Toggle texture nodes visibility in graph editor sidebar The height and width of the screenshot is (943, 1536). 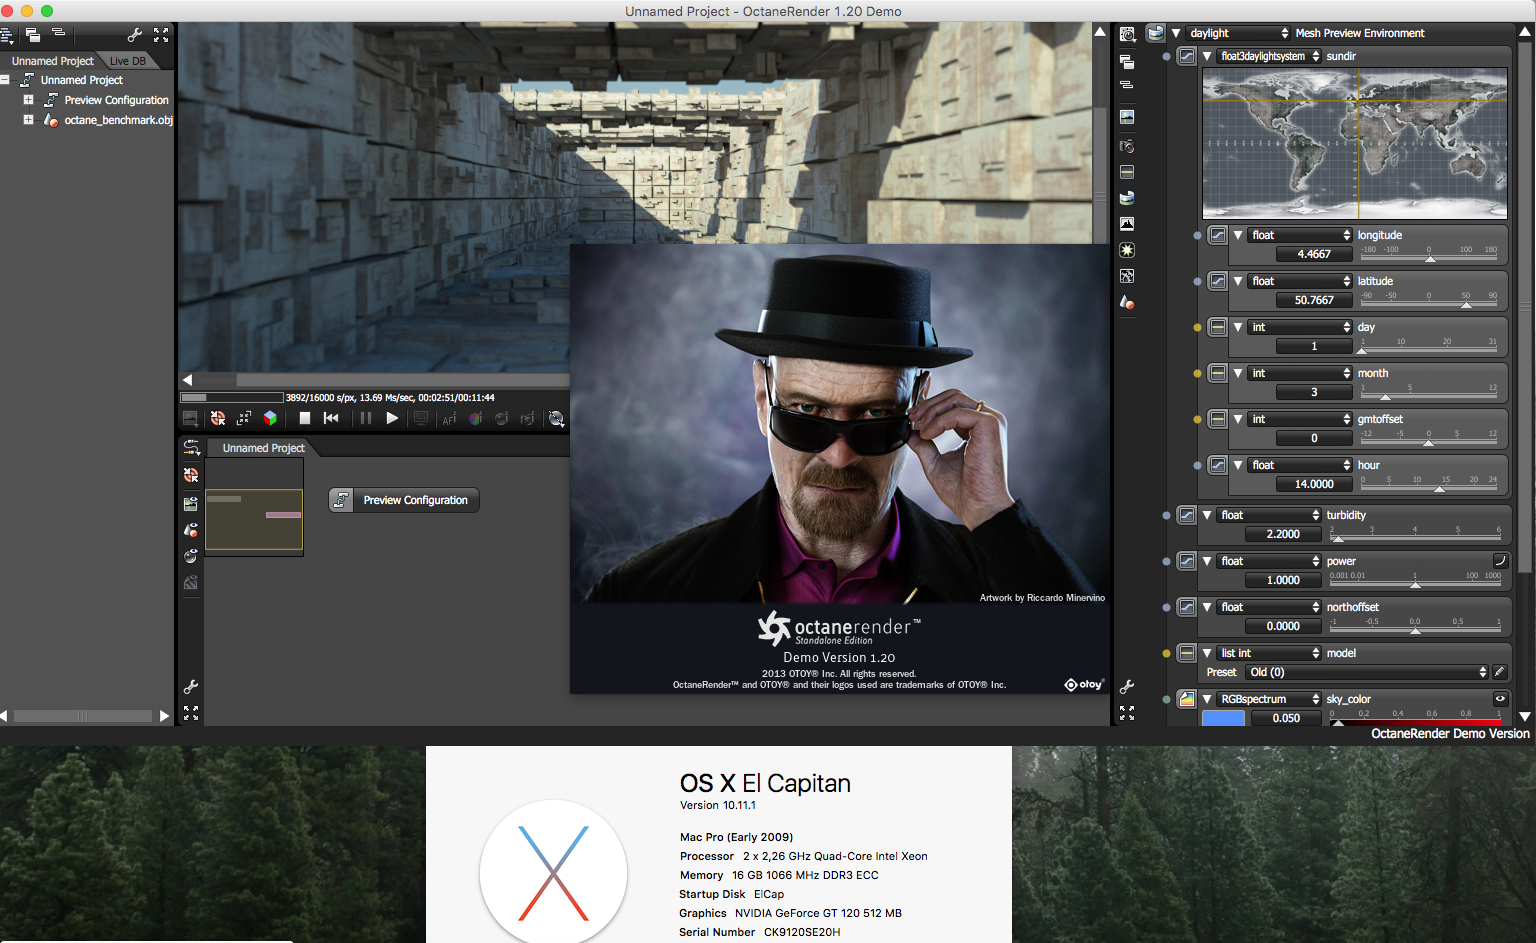coord(191,503)
